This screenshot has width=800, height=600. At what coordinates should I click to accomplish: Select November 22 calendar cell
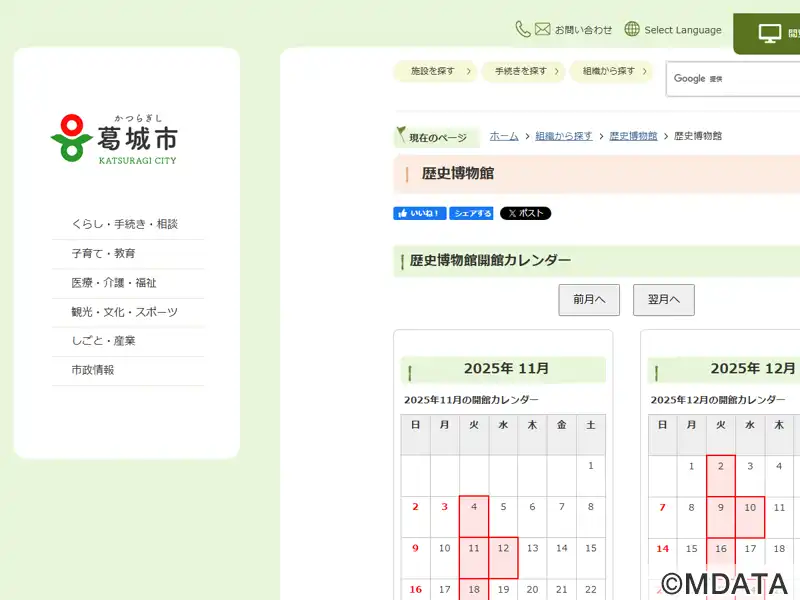point(591,589)
